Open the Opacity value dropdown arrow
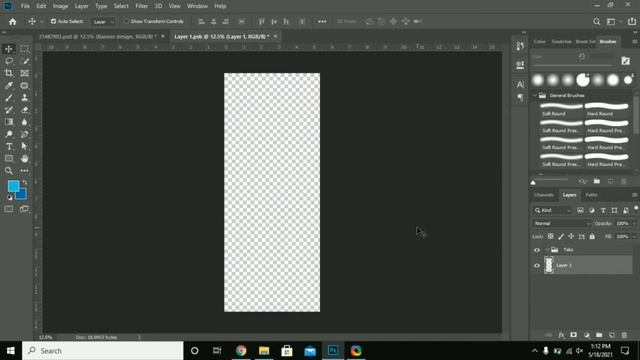The image size is (640, 360). tap(634, 223)
